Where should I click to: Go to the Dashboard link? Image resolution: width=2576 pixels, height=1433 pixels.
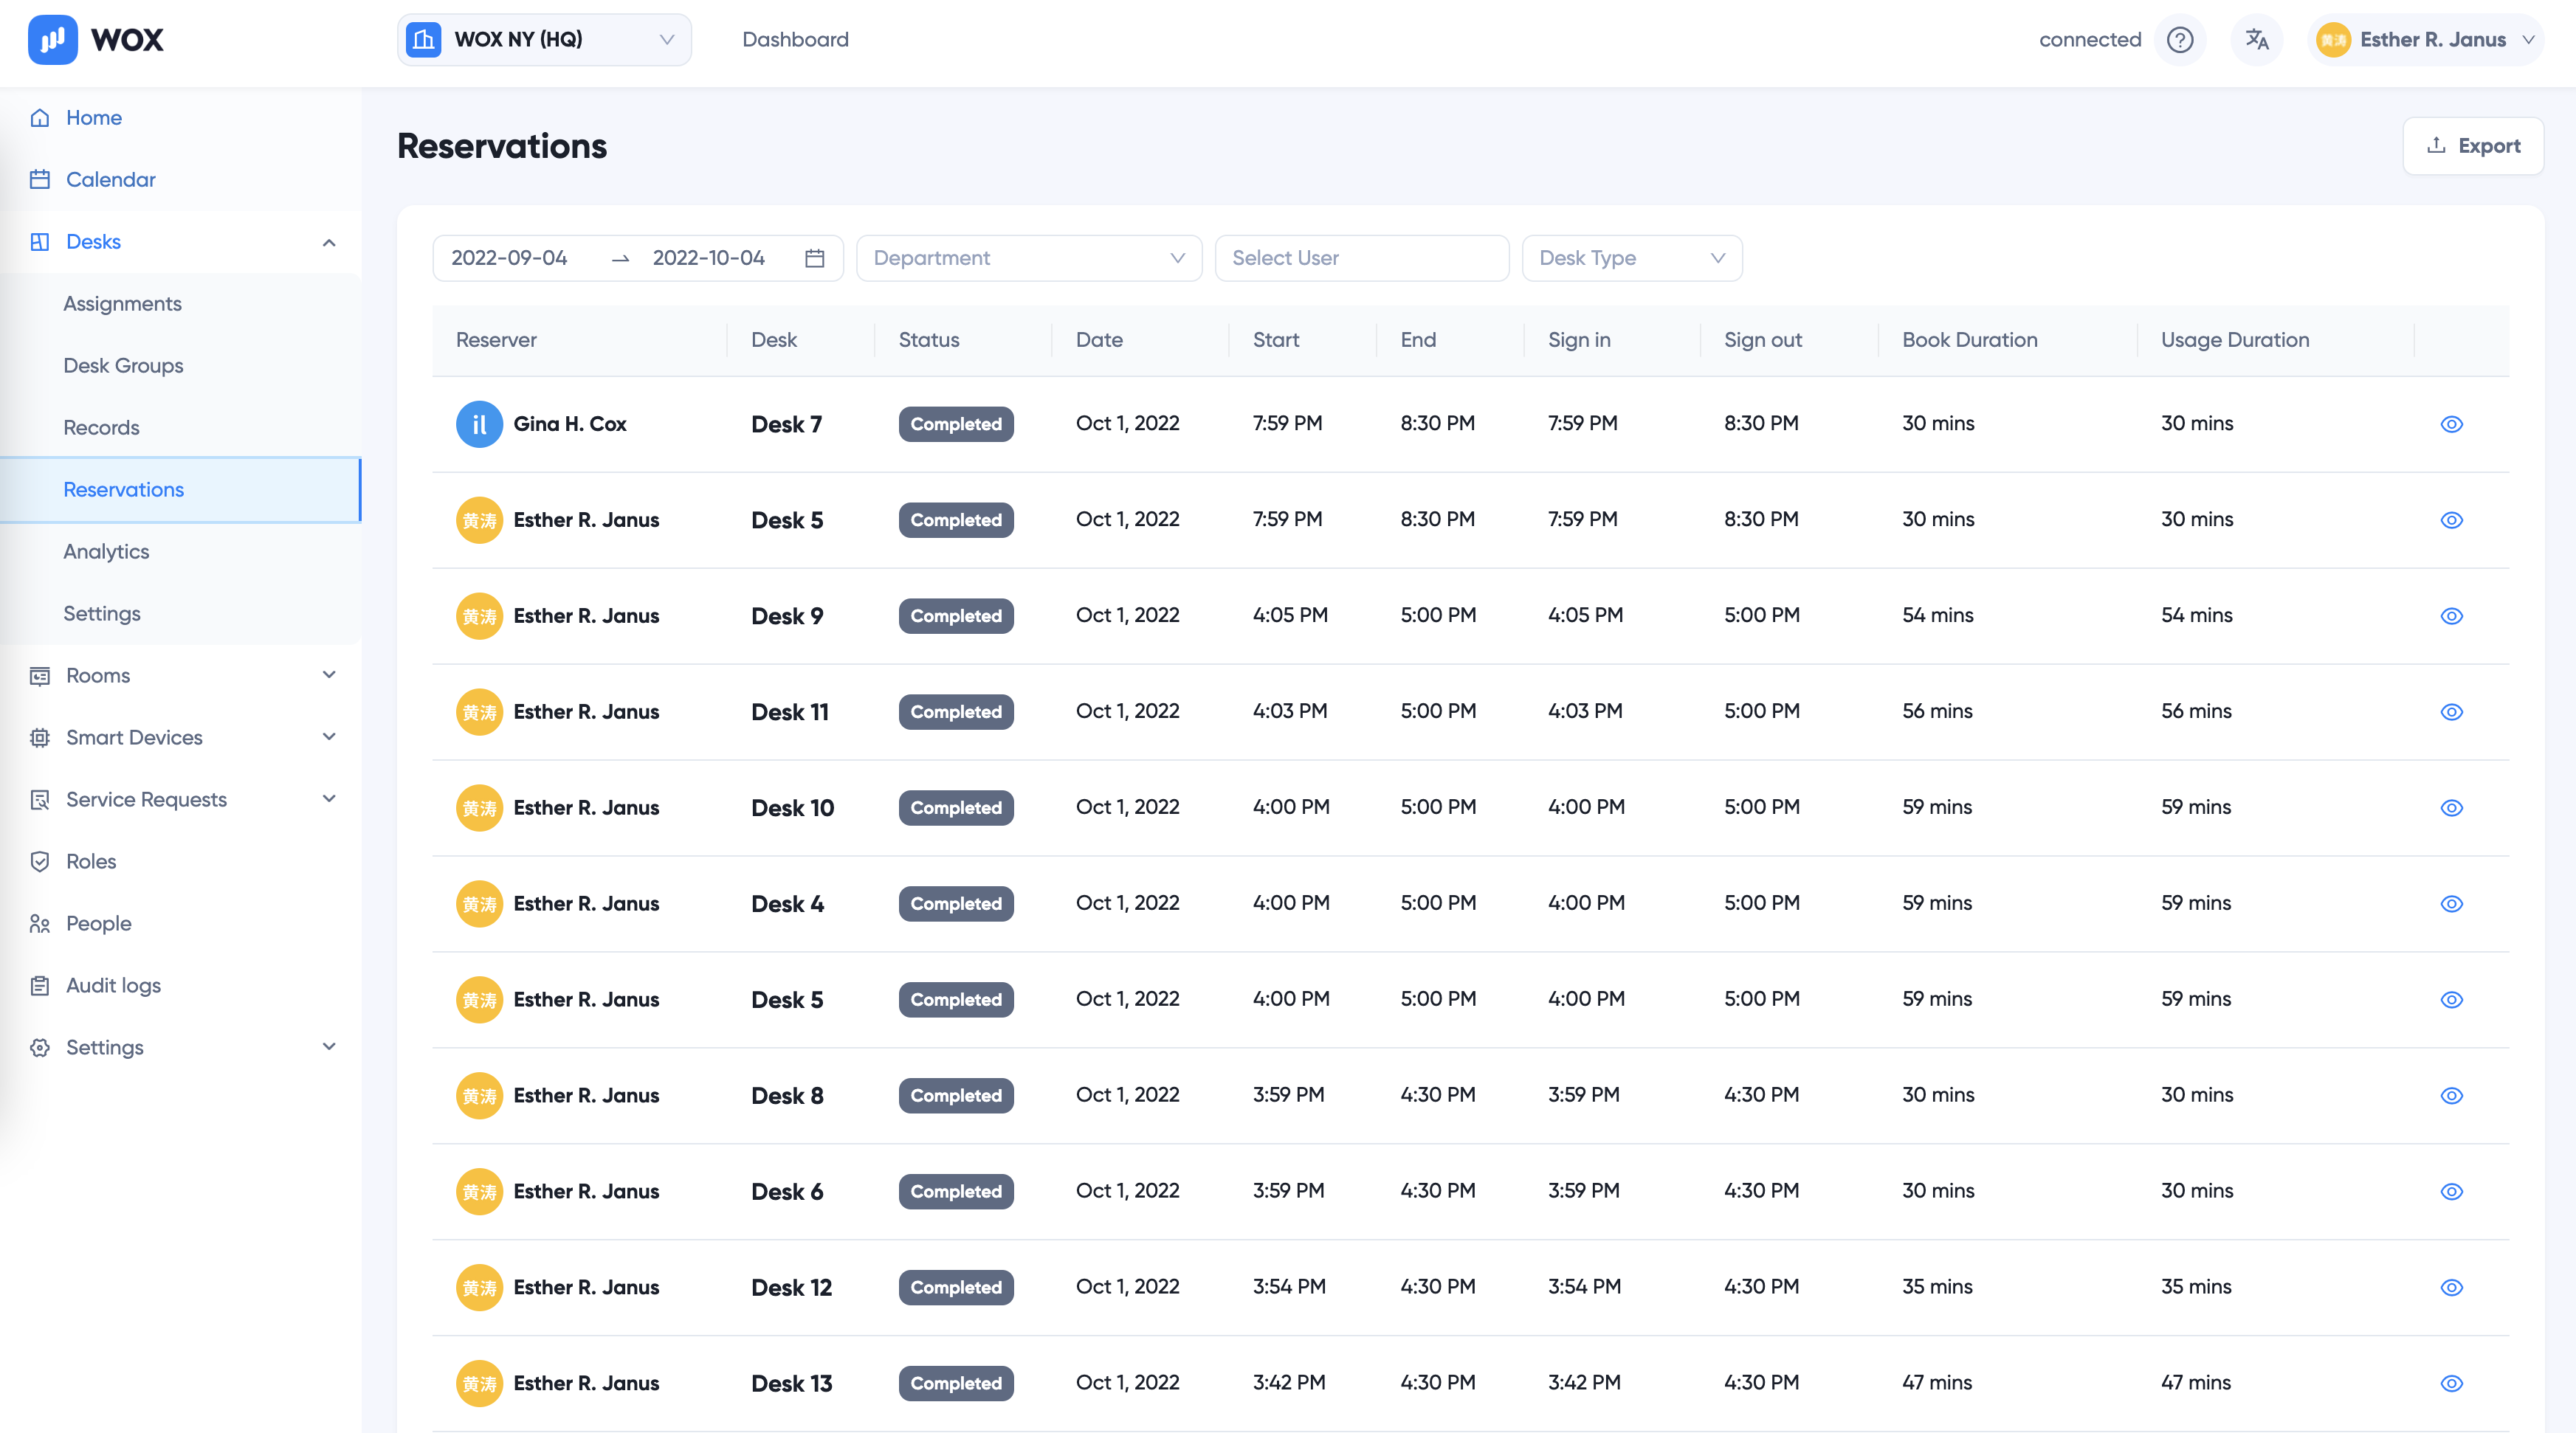point(795,40)
